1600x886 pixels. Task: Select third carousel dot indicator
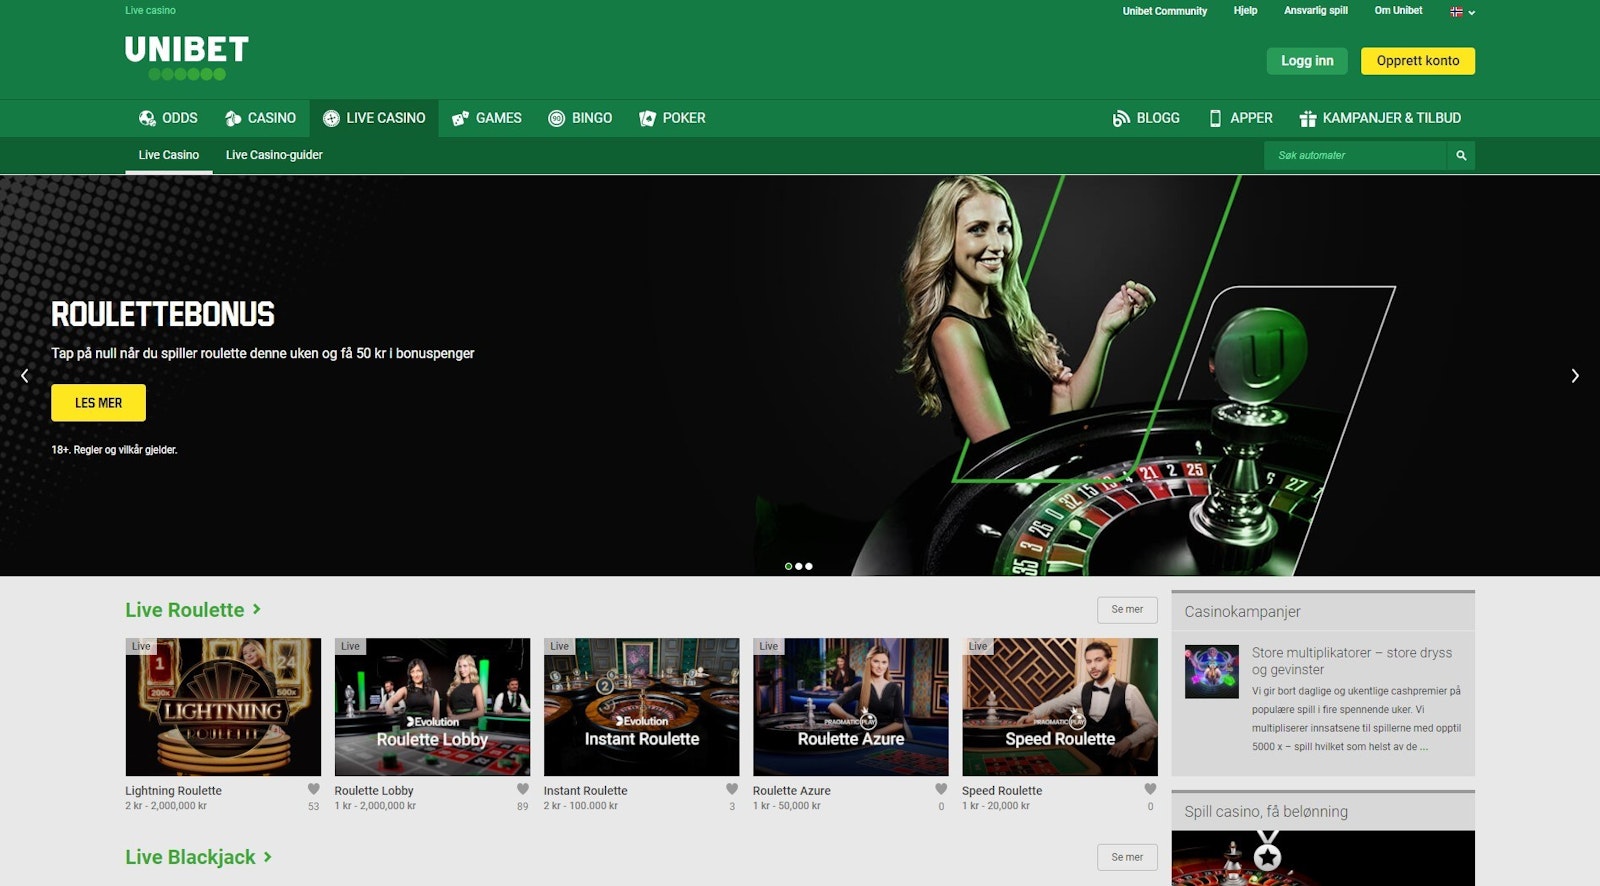click(809, 566)
